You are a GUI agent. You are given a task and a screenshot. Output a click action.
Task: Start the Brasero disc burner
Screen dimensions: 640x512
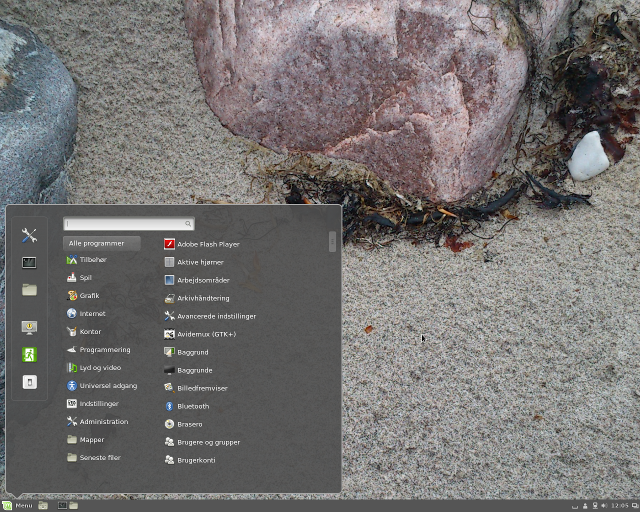pyautogui.click(x=189, y=424)
